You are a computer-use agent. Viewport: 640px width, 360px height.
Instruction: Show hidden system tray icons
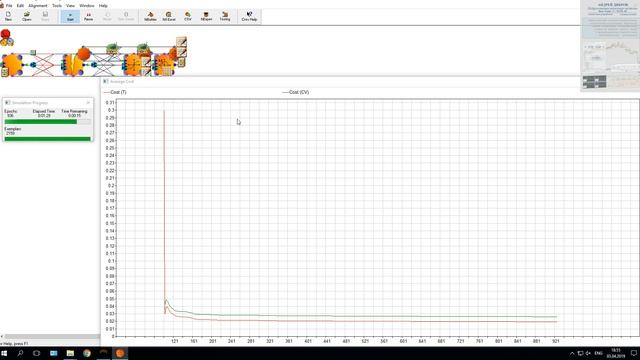coord(572,353)
